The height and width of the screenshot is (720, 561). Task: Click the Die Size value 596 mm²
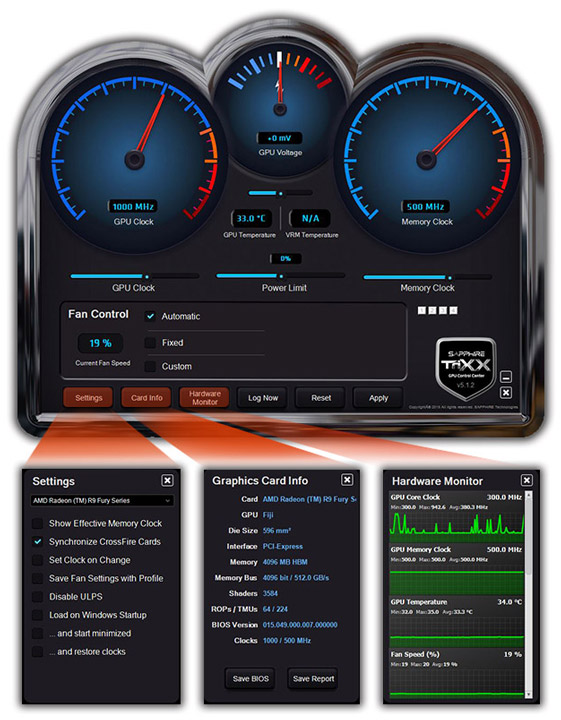click(x=276, y=530)
